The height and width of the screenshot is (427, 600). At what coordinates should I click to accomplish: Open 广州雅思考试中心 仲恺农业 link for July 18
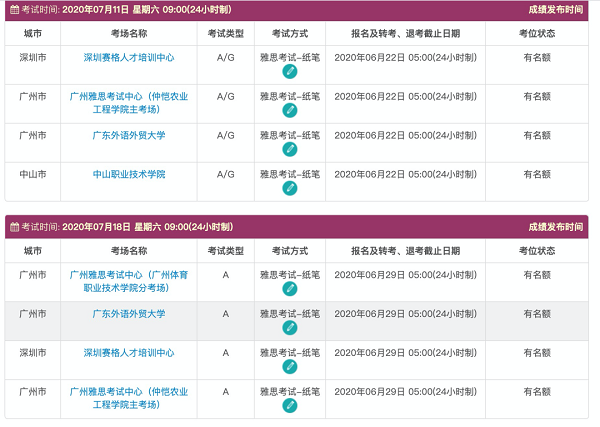pos(129,398)
